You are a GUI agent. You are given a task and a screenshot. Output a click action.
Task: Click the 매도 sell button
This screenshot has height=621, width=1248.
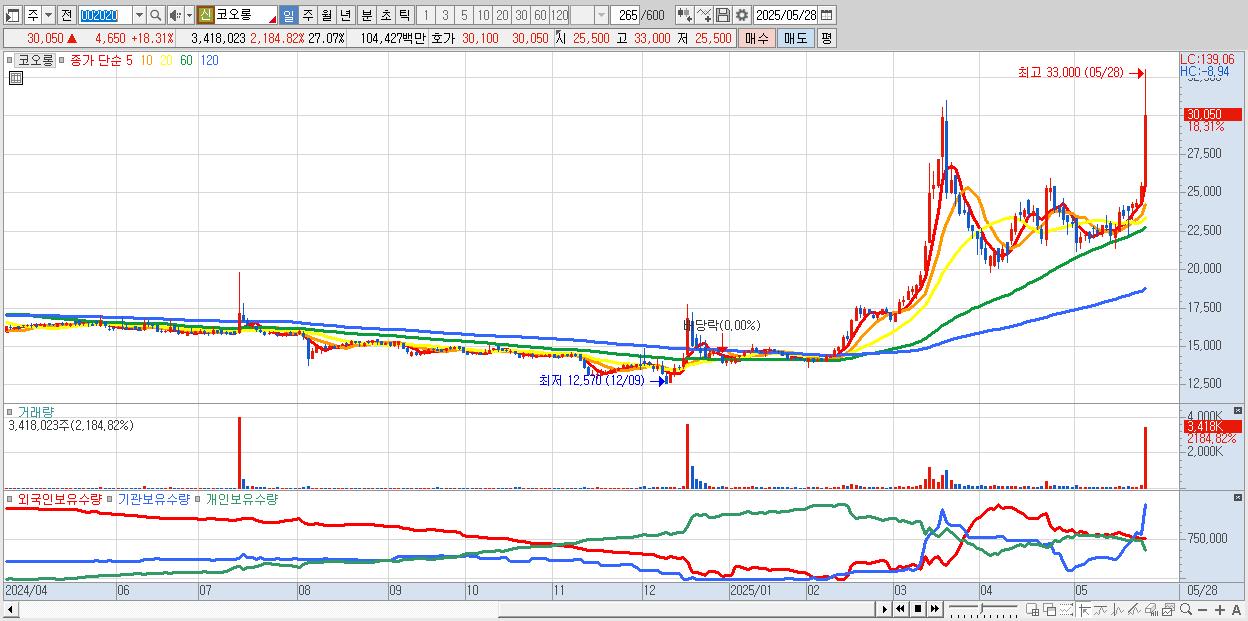tap(795, 38)
